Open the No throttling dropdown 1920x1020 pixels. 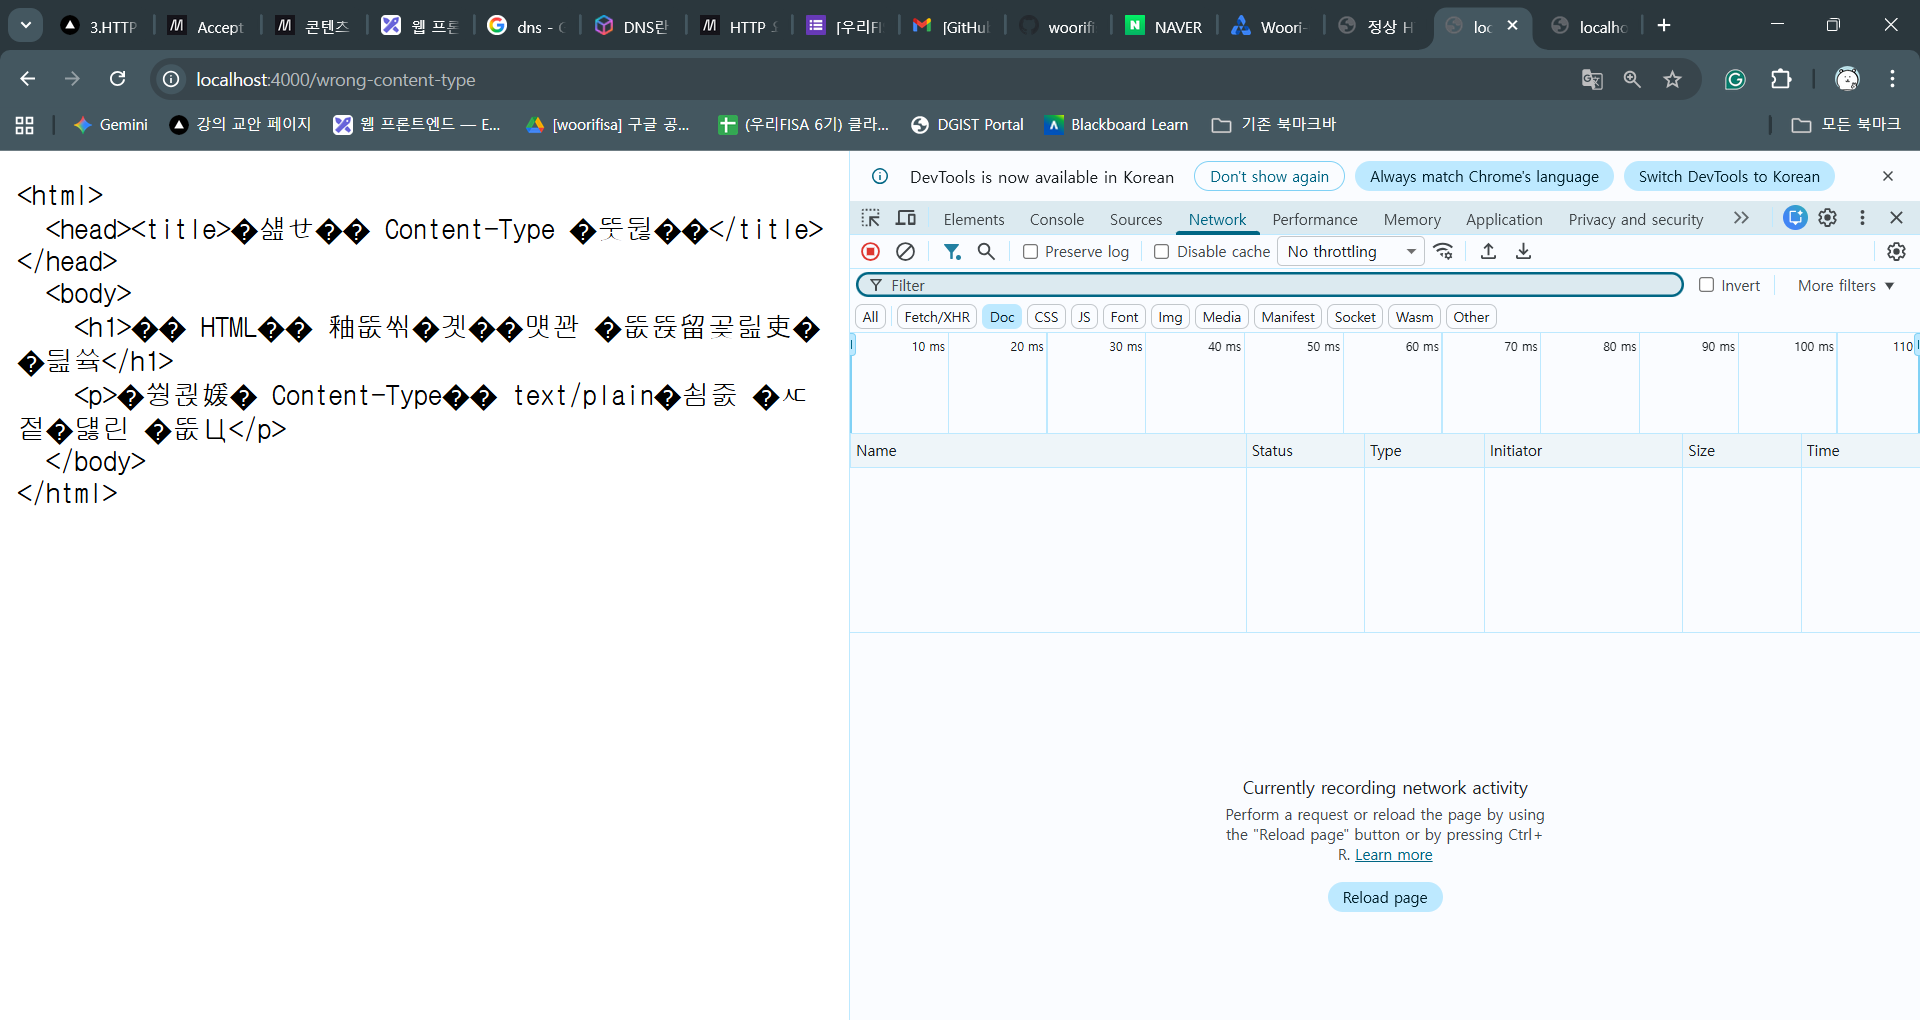click(x=1350, y=252)
